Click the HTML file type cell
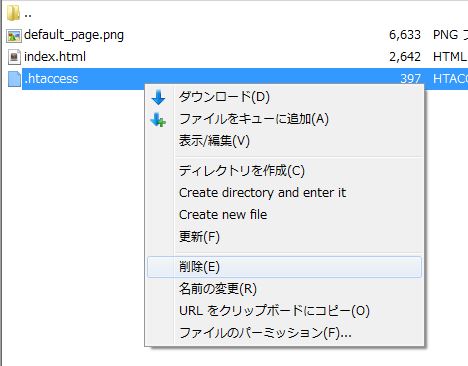Screen dimensions: 468x366 pyautogui.click(x=450, y=57)
